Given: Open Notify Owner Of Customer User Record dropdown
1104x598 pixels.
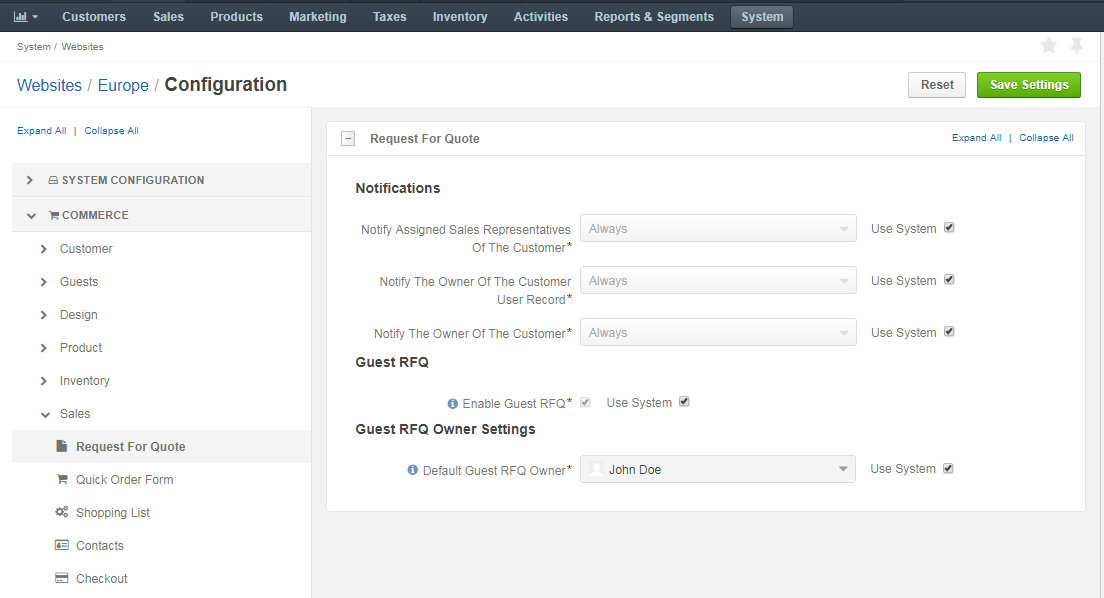Looking at the screenshot, I should click(x=718, y=280).
